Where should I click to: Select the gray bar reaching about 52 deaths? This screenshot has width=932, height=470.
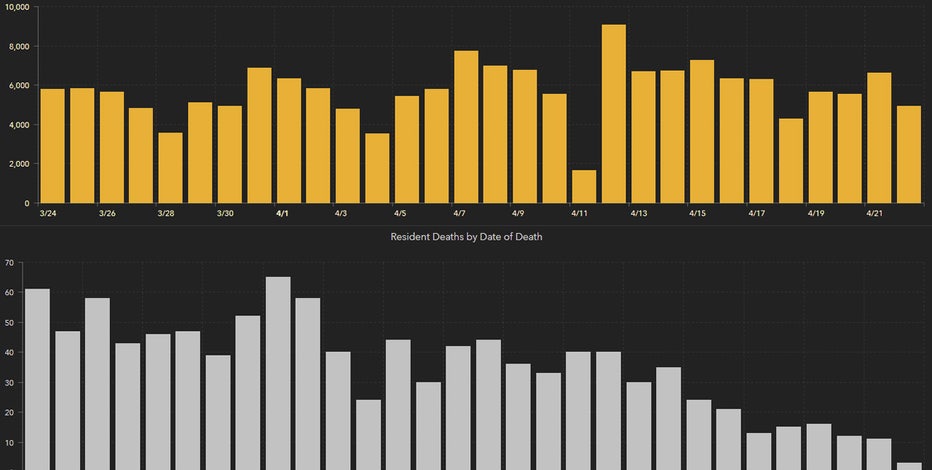248,393
